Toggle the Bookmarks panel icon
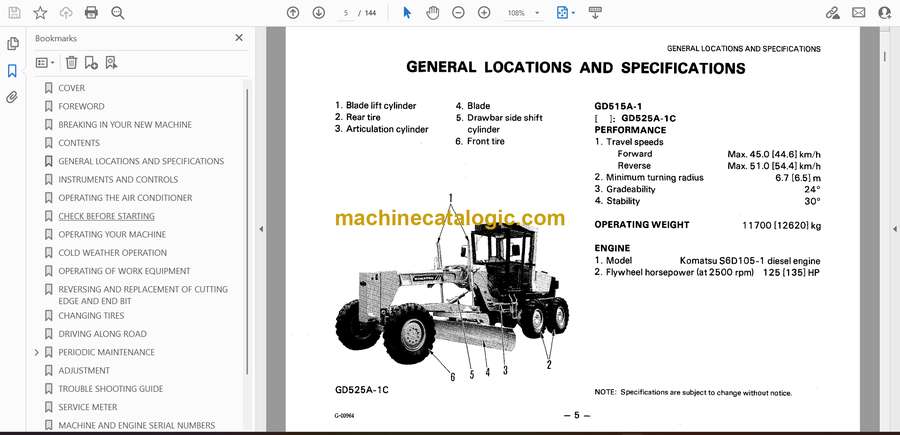This screenshot has width=900, height=435. point(12,71)
